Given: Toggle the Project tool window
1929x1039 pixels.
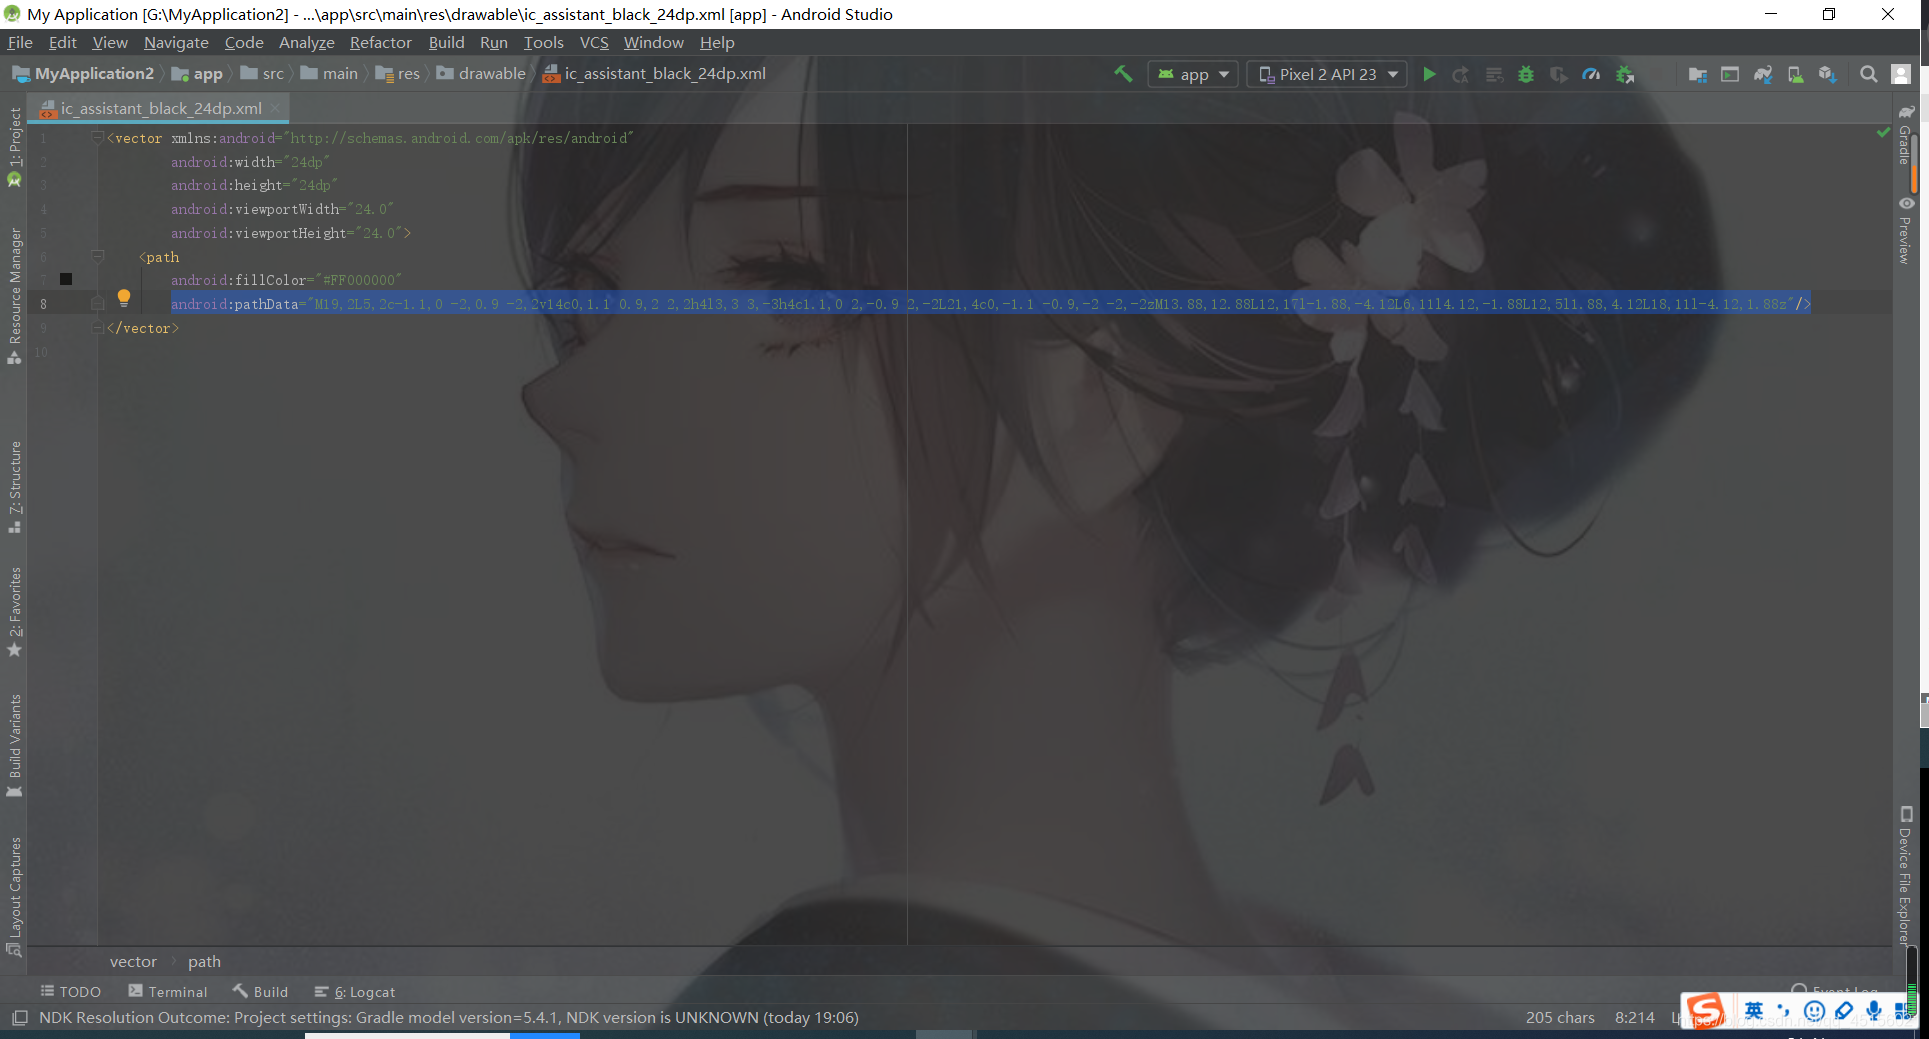Looking at the screenshot, I should 14,146.
